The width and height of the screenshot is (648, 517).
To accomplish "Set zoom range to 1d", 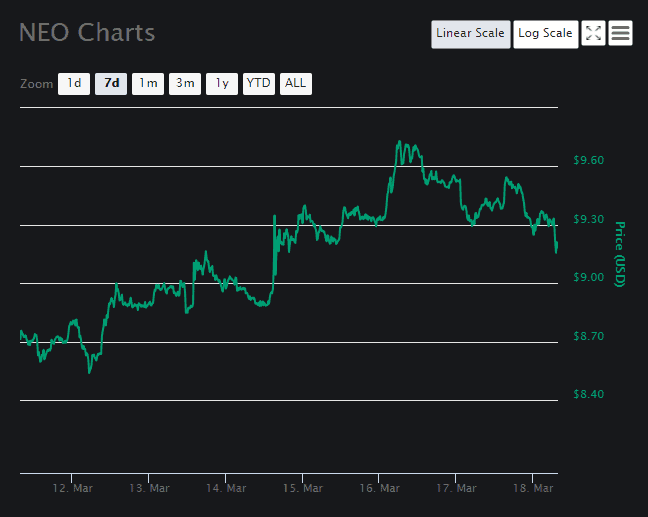I will [x=74, y=84].
